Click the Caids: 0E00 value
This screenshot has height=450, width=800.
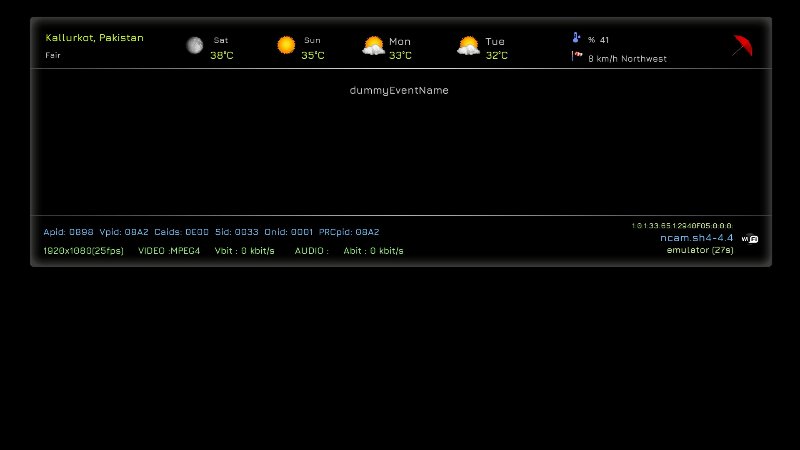pyautogui.click(x=182, y=232)
